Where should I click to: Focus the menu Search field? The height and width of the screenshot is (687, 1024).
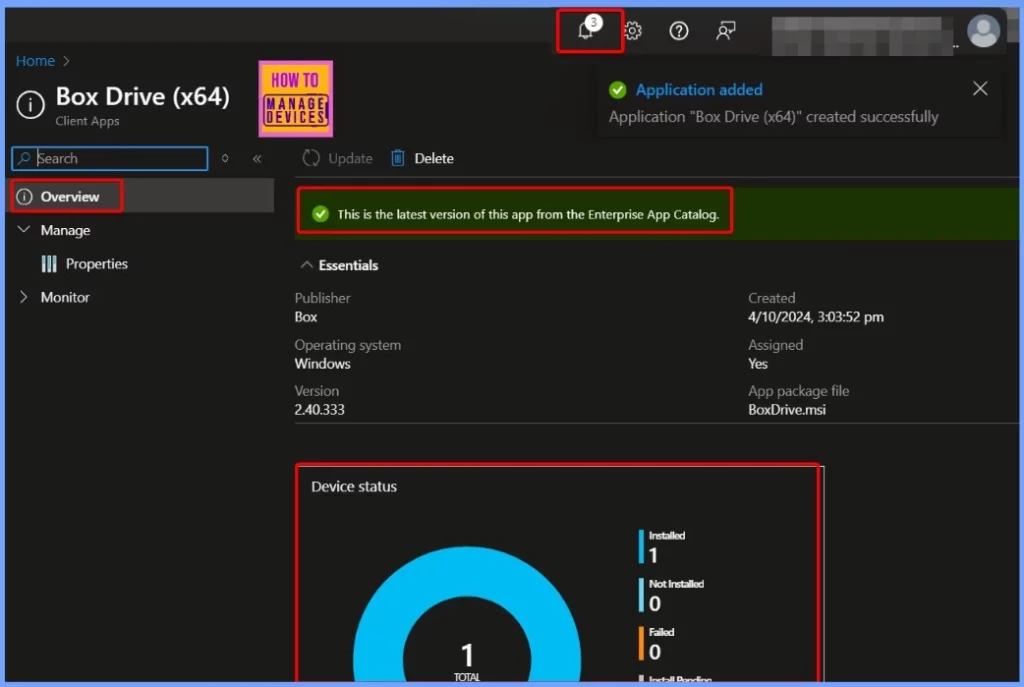pos(110,159)
